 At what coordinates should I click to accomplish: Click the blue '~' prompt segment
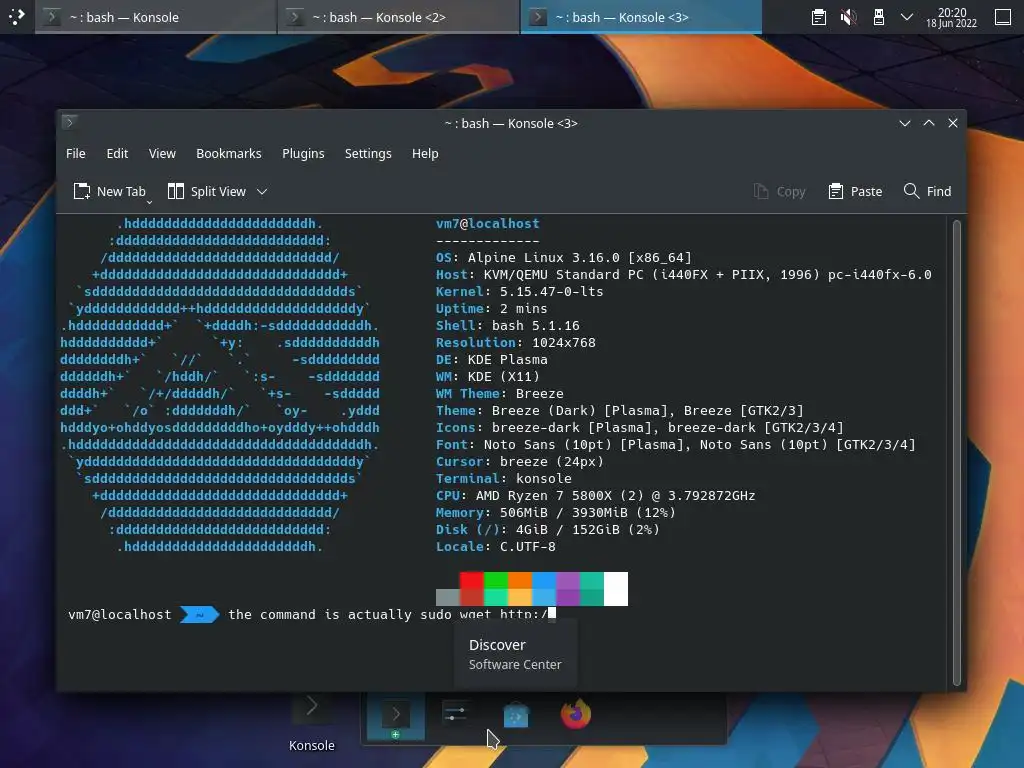pyautogui.click(x=199, y=615)
